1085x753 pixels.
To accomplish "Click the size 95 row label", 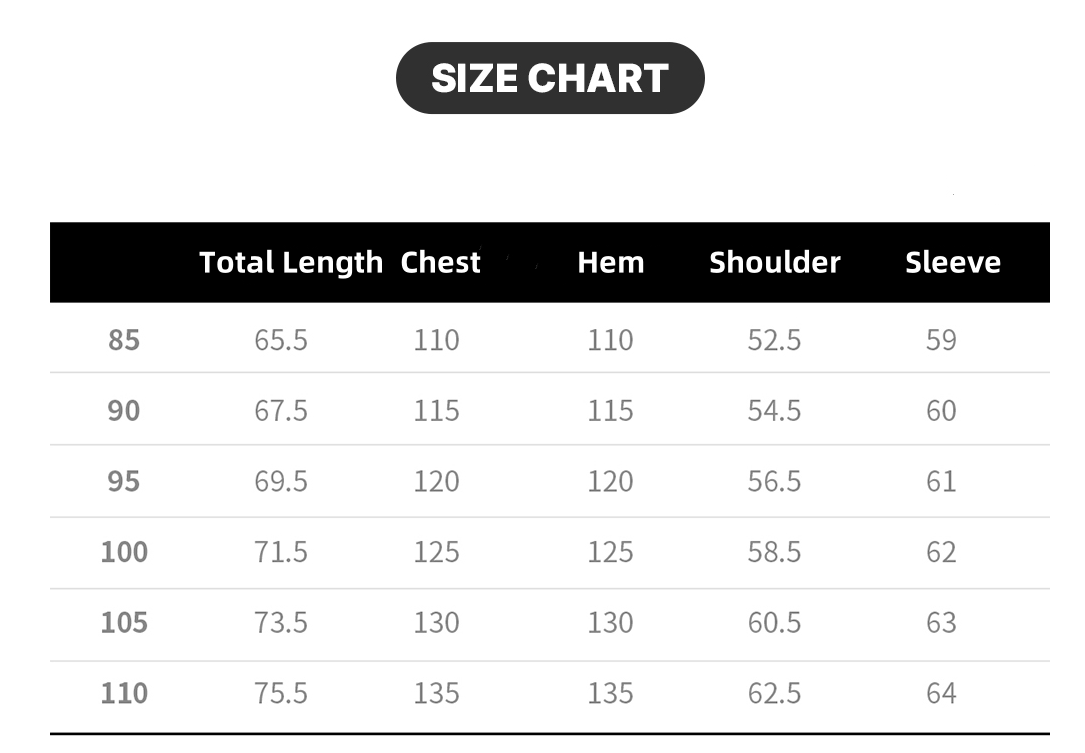I will 124,481.
